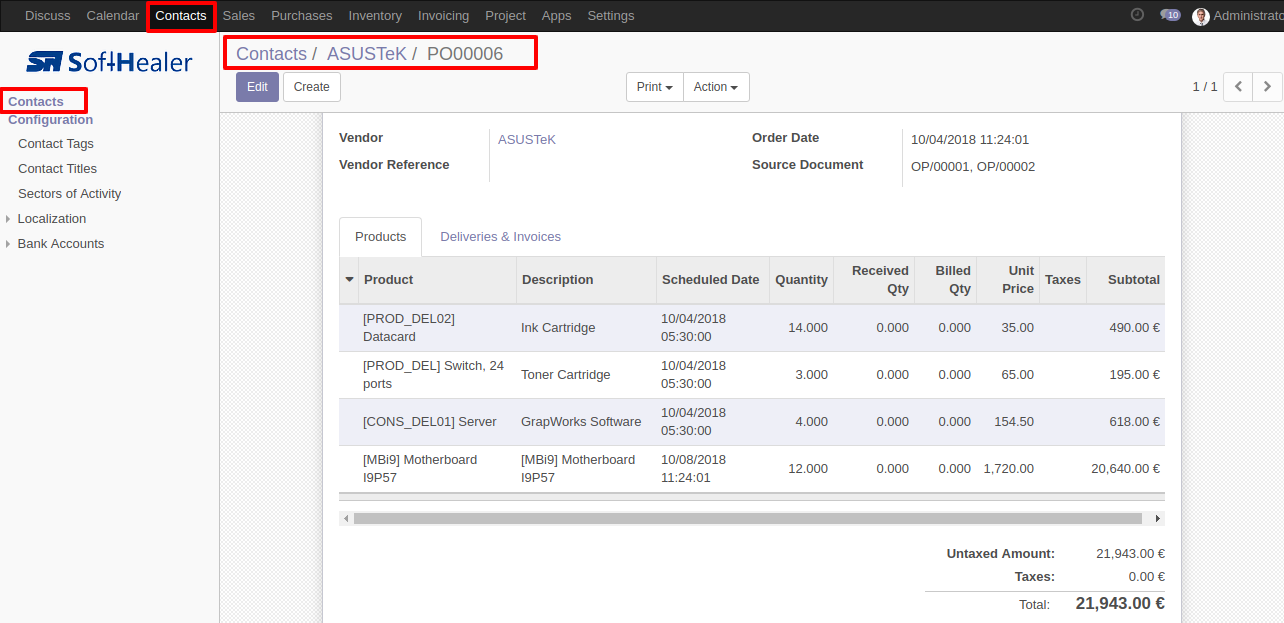Open the activities clock icon
The height and width of the screenshot is (623, 1284).
click(1137, 15)
